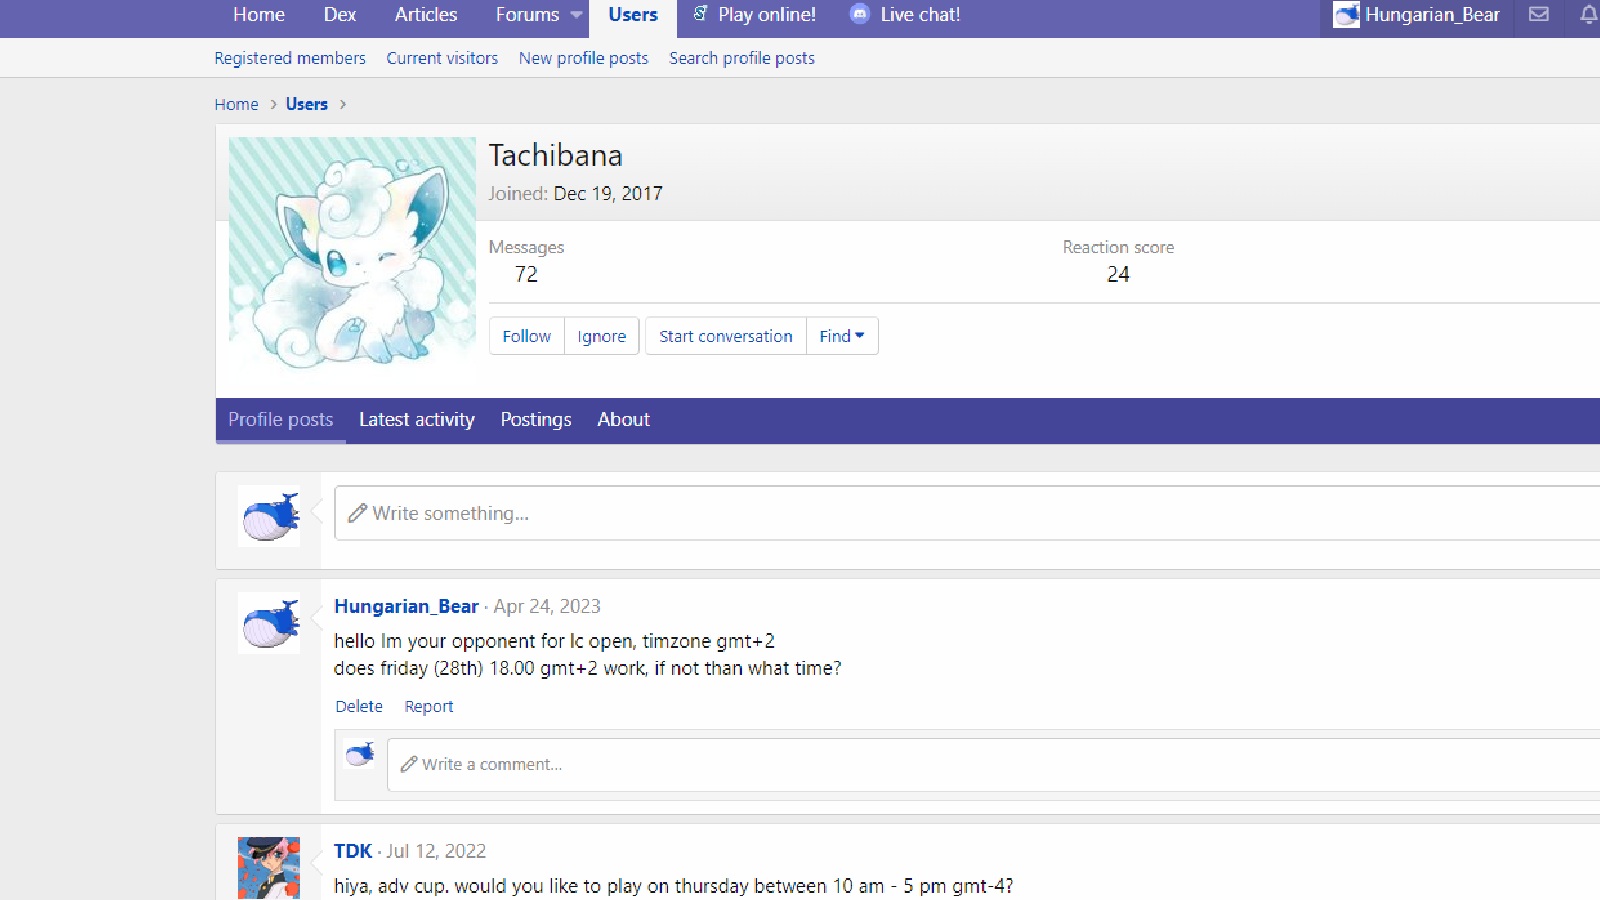Open Search profile posts link

tap(742, 58)
